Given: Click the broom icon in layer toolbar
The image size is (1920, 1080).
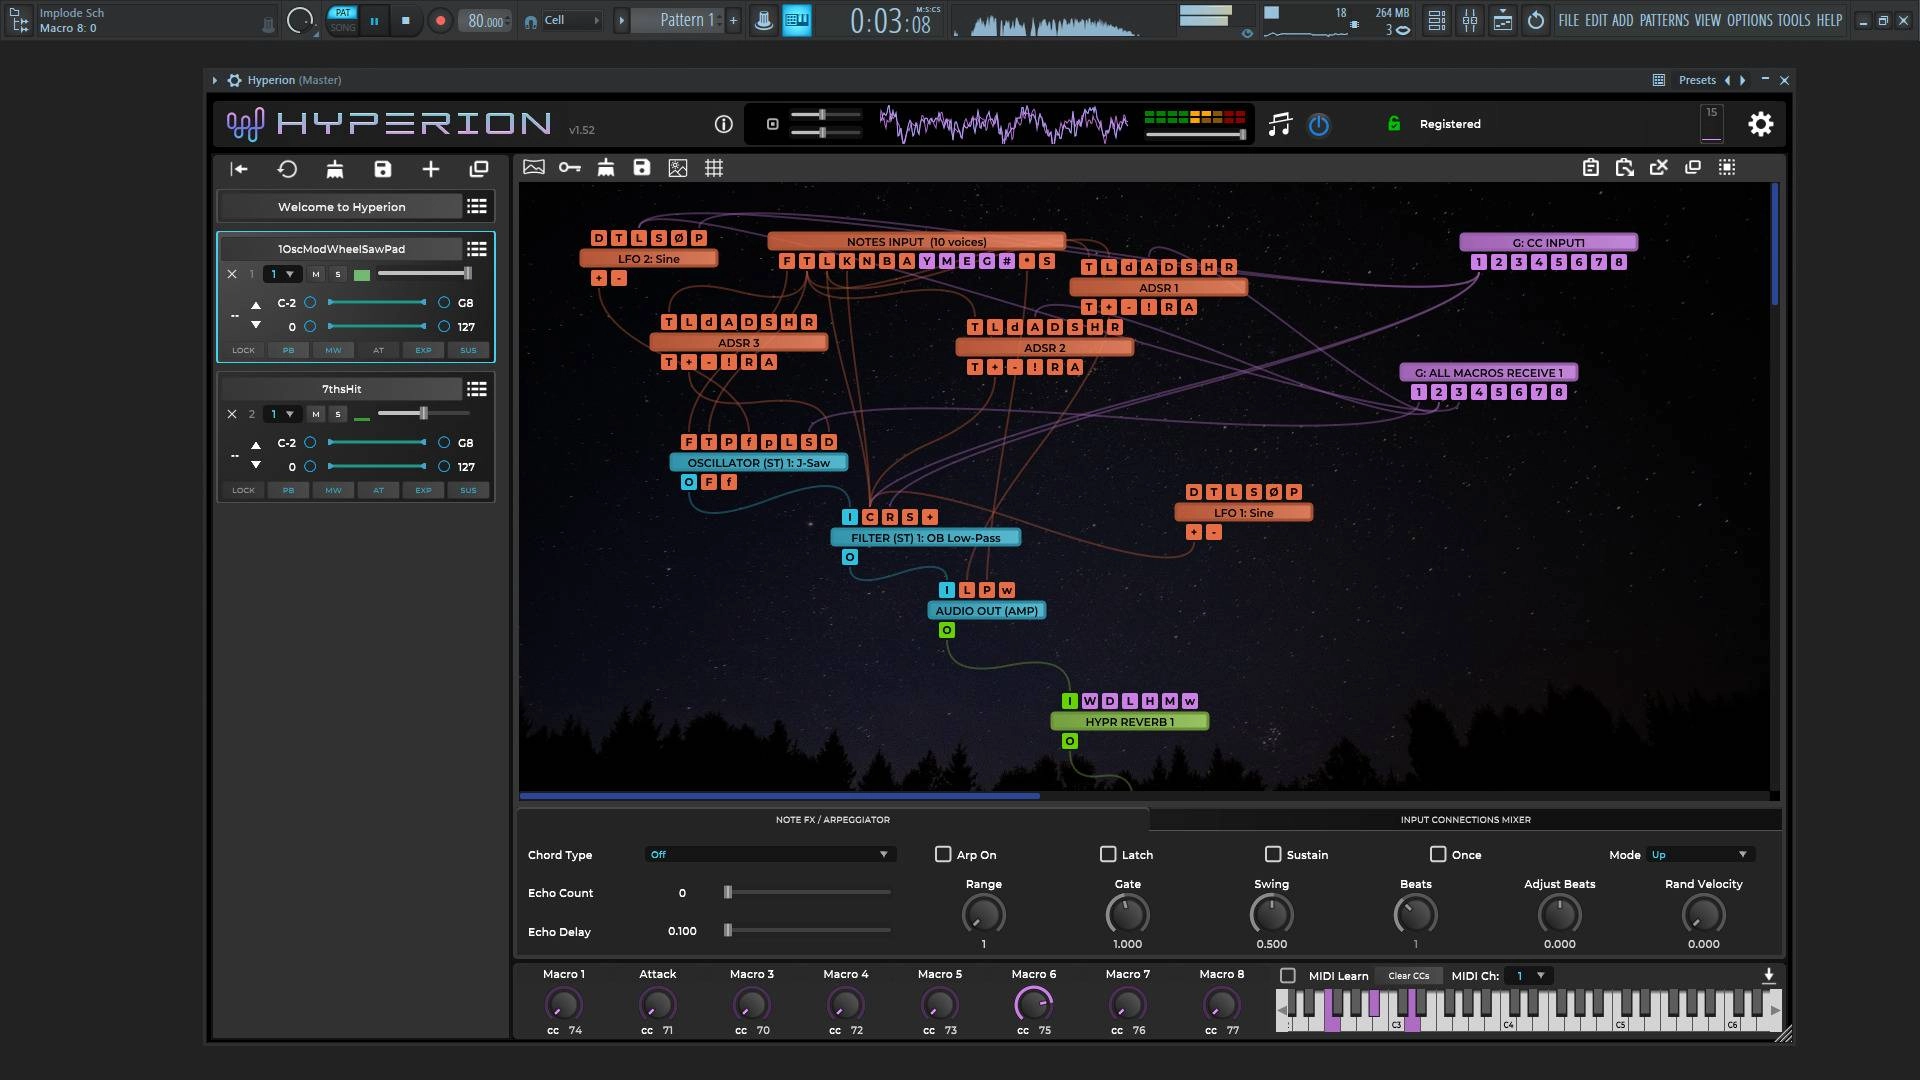Looking at the screenshot, I should coord(335,169).
